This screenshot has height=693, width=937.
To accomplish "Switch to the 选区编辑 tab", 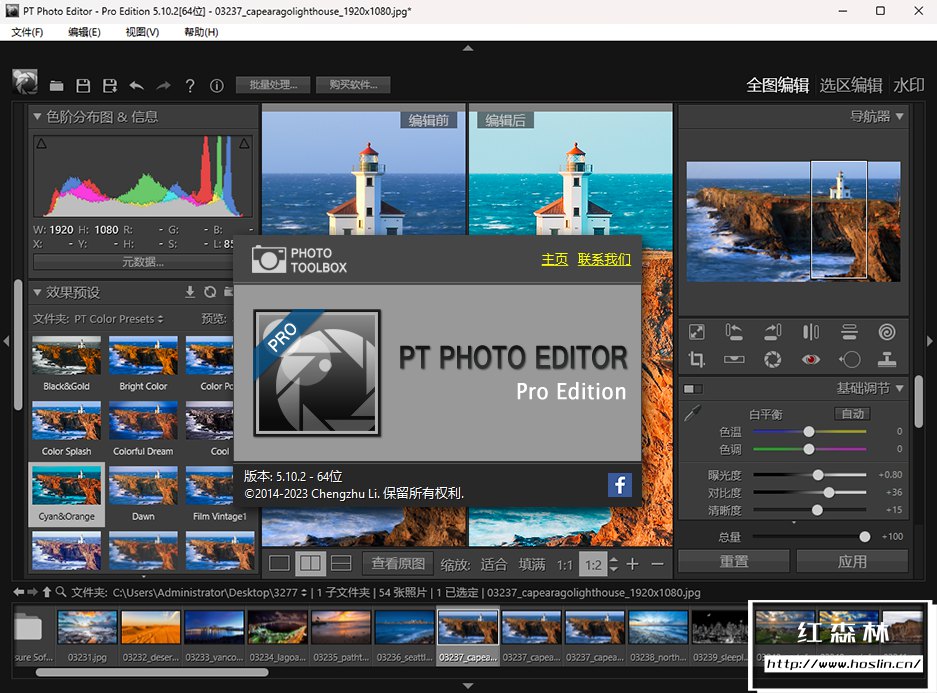I will coord(850,85).
